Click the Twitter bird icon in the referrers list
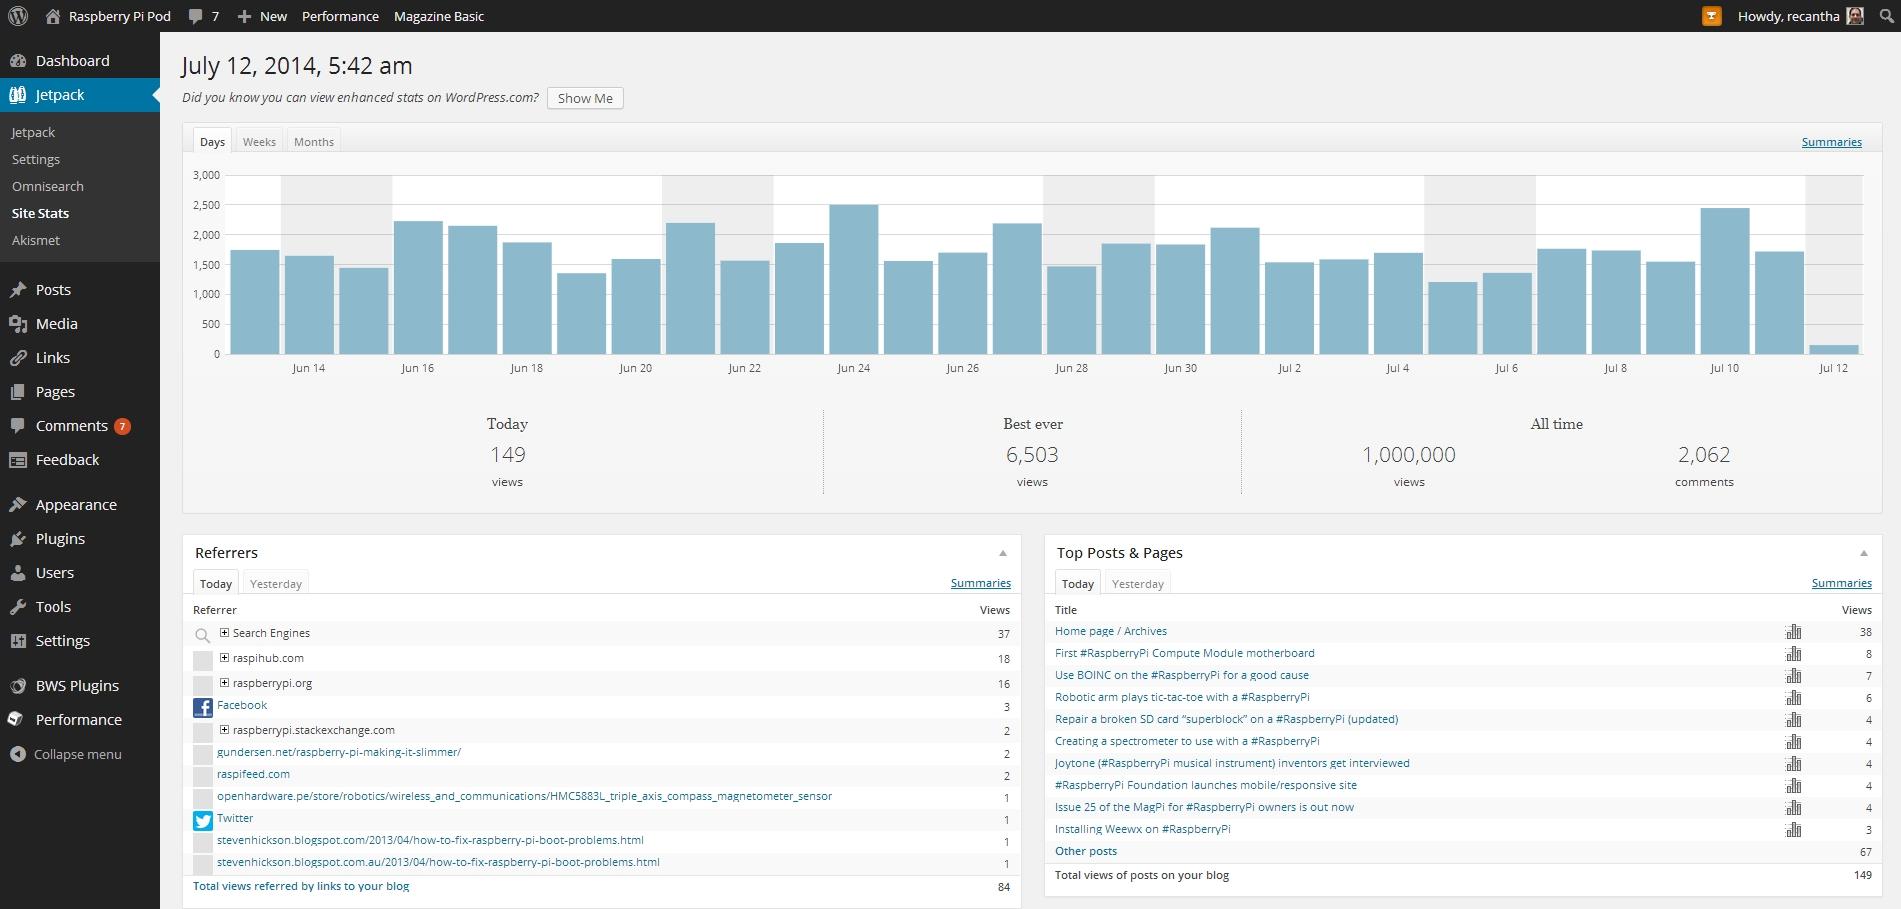 [203, 820]
